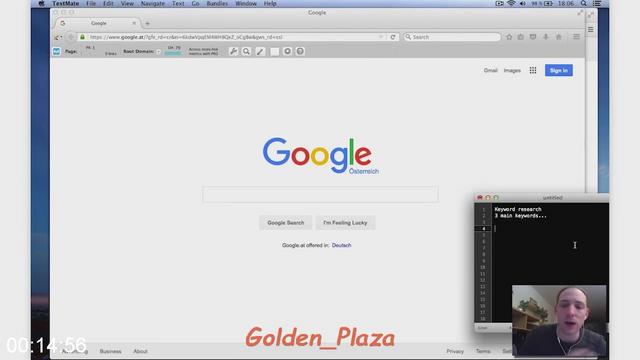640x360 pixels.
Task: Open the Firefox hamburger menu
Action: pyautogui.click(x=576, y=37)
